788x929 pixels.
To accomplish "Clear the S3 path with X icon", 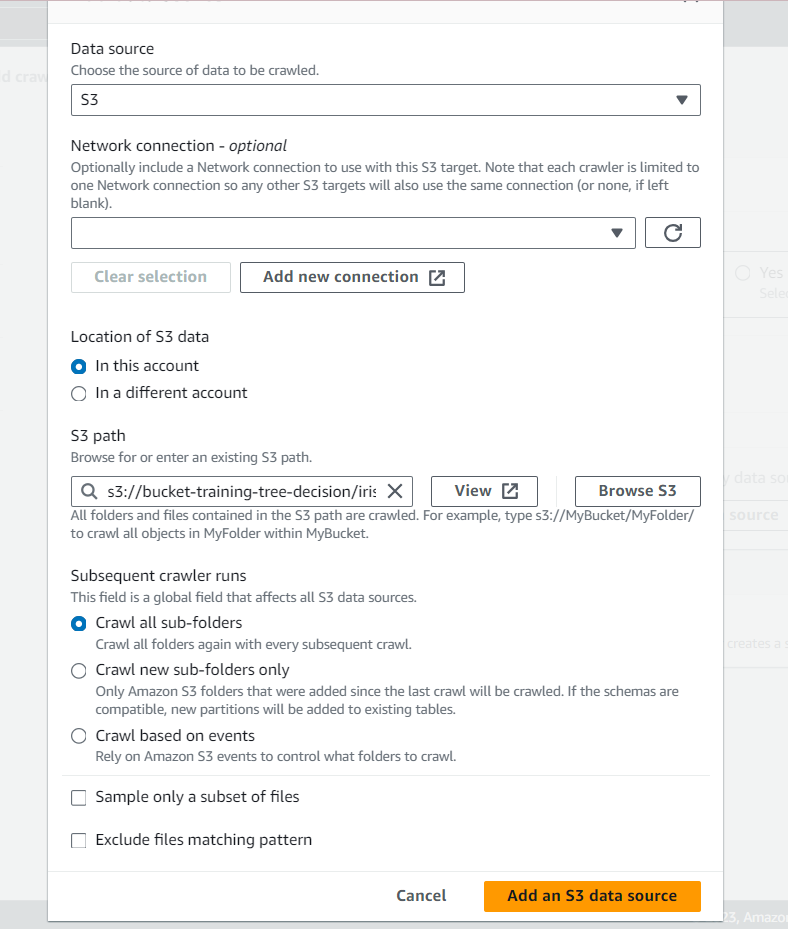I will pos(395,491).
